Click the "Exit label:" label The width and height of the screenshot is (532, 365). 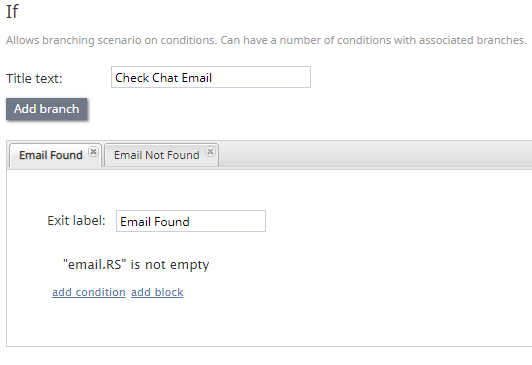(x=76, y=221)
